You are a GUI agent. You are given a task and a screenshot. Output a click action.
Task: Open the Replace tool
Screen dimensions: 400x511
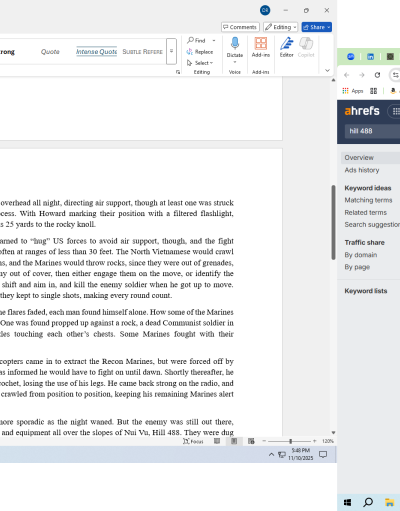[200, 52]
